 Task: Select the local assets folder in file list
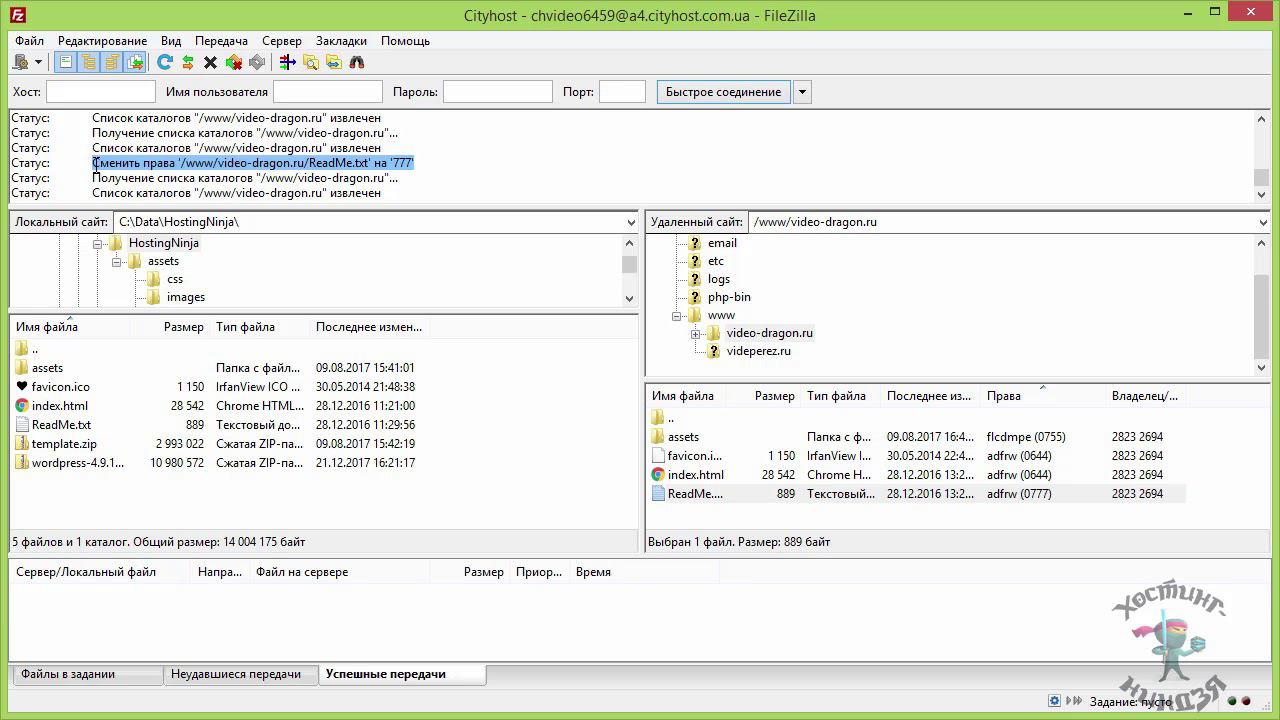pyautogui.click(x=47, y=368)
